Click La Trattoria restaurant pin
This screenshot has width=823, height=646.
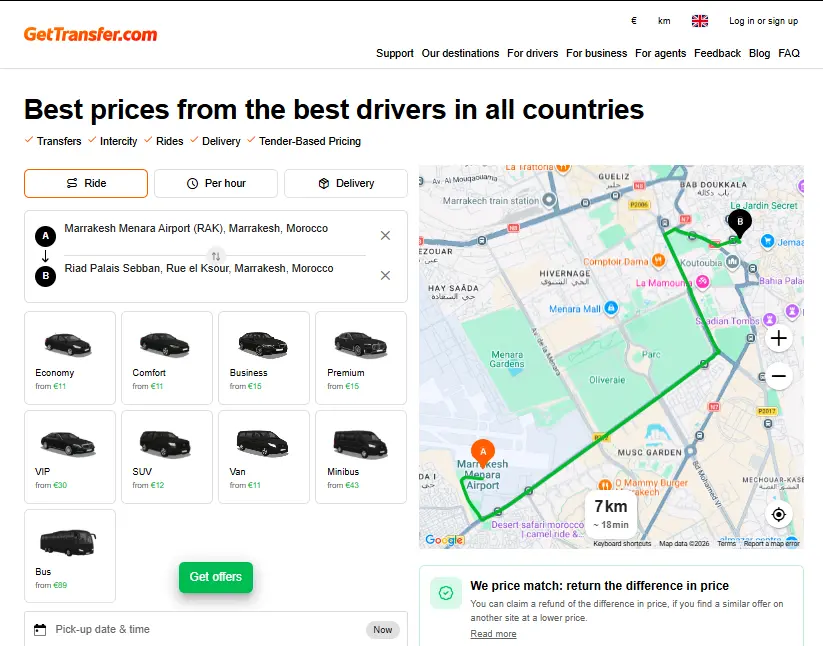[x=563, y=167]
